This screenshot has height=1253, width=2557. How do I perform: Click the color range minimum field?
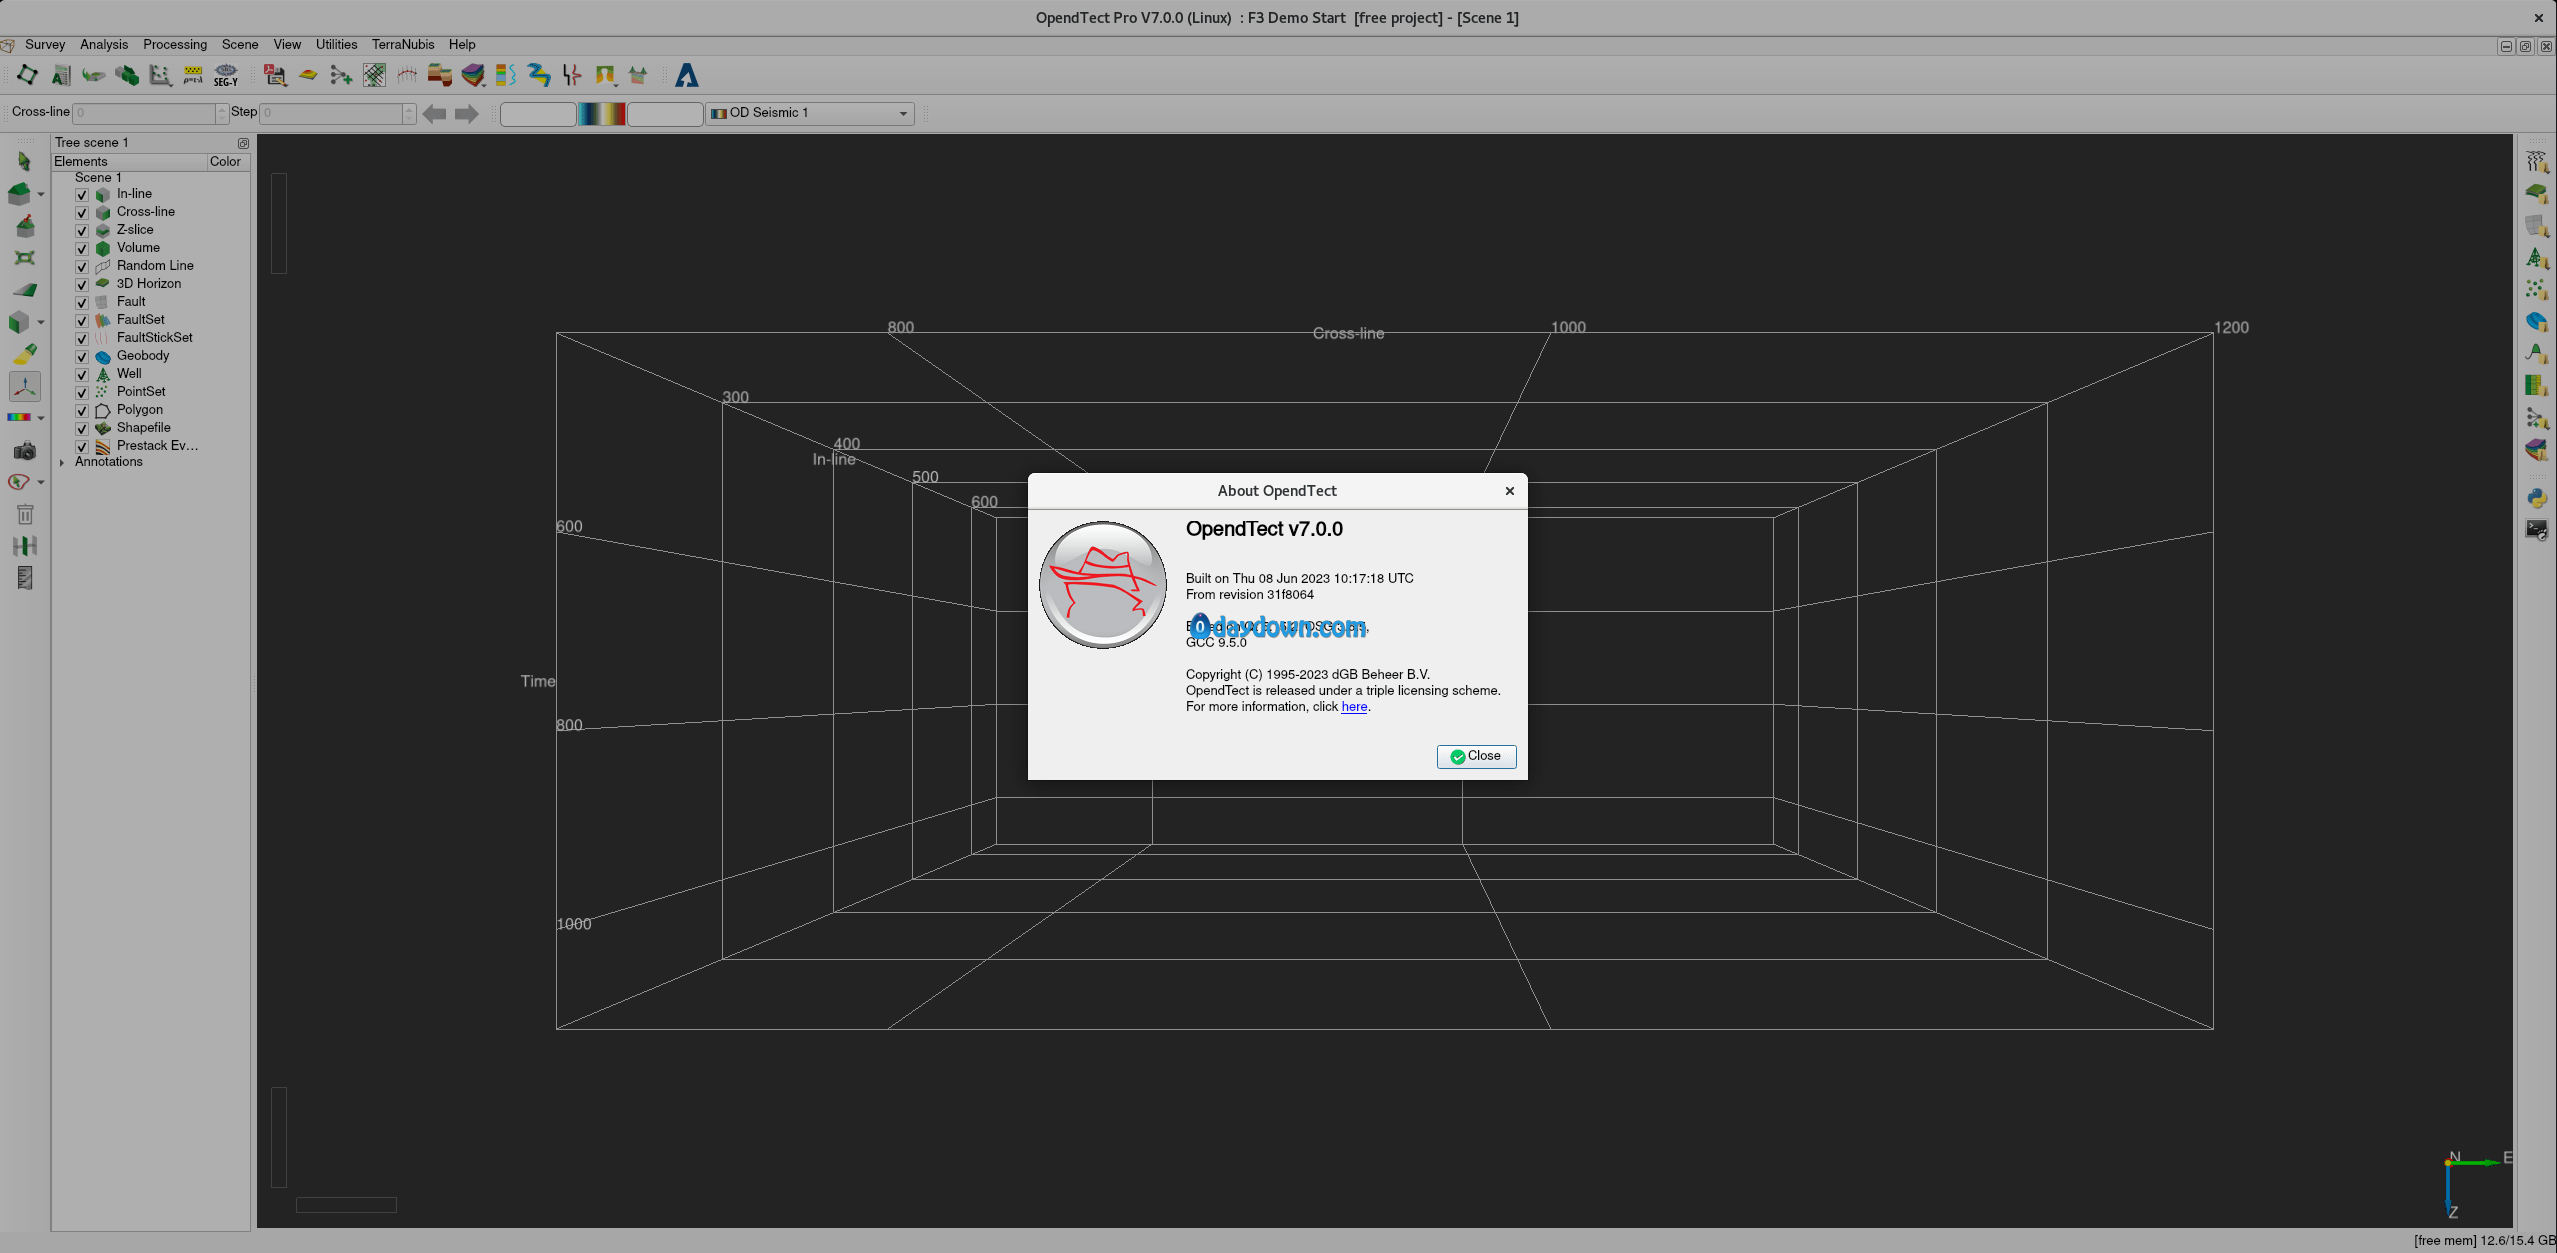click(x=538, y=113)
